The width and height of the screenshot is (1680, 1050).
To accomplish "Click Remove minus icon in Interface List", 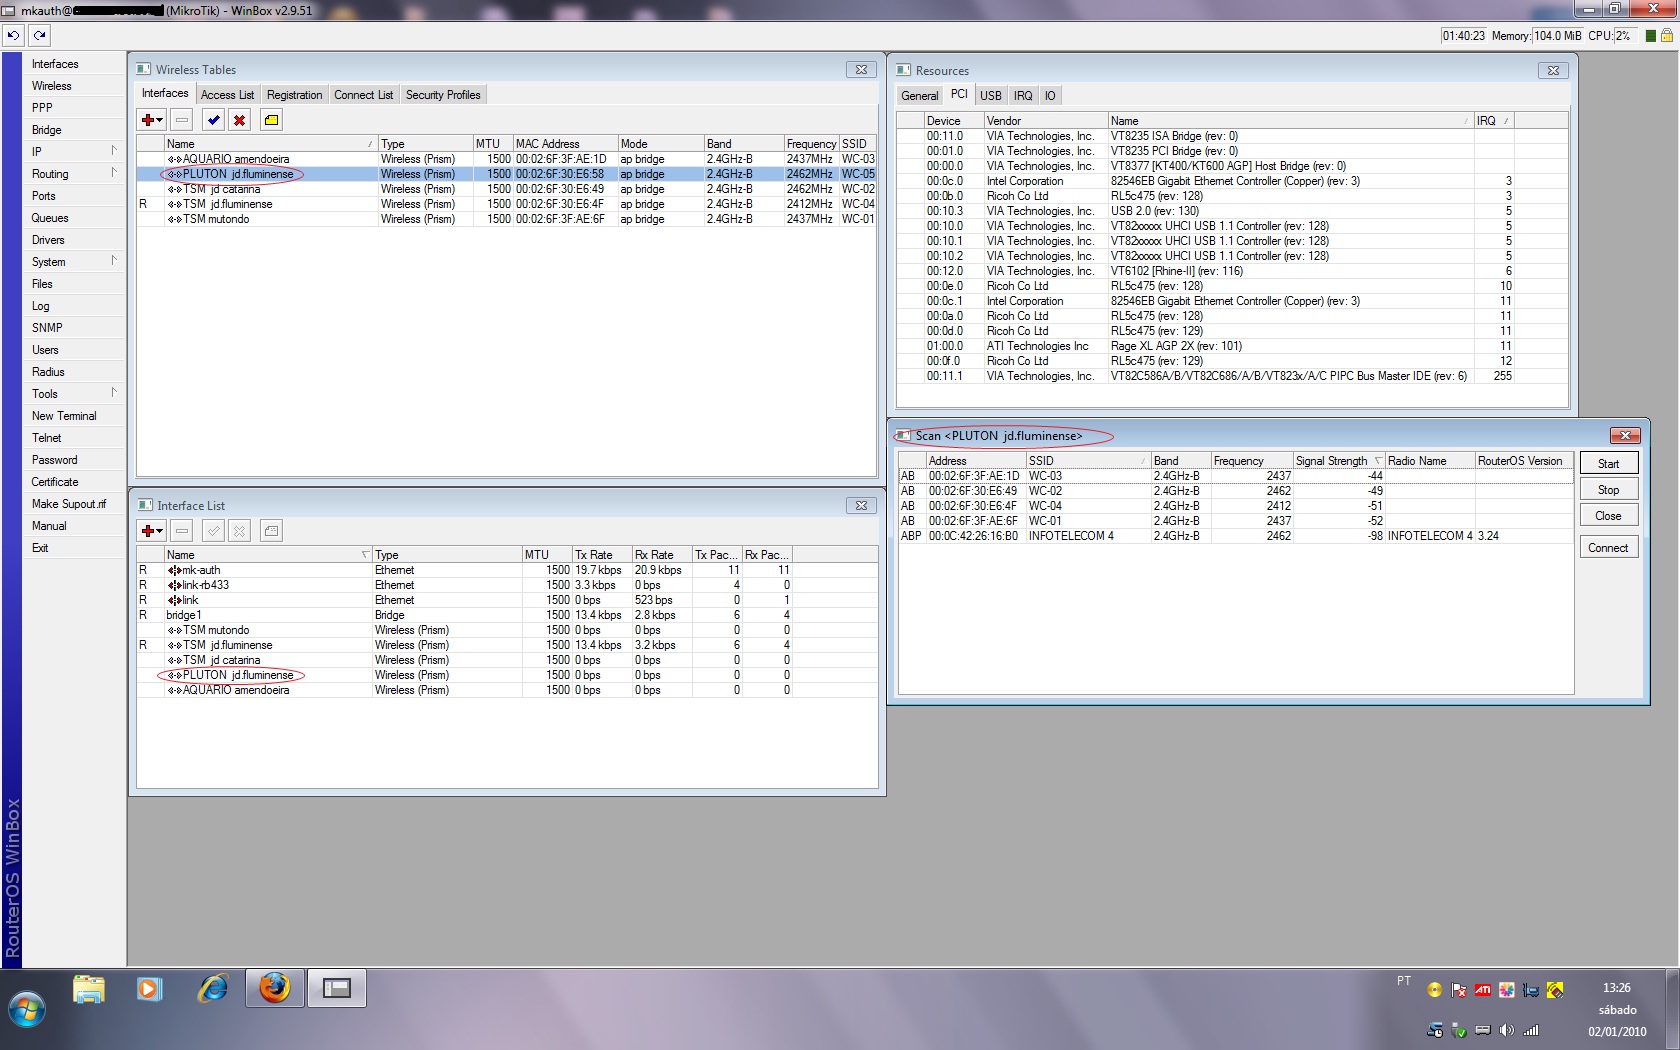I will coord(182,531).
